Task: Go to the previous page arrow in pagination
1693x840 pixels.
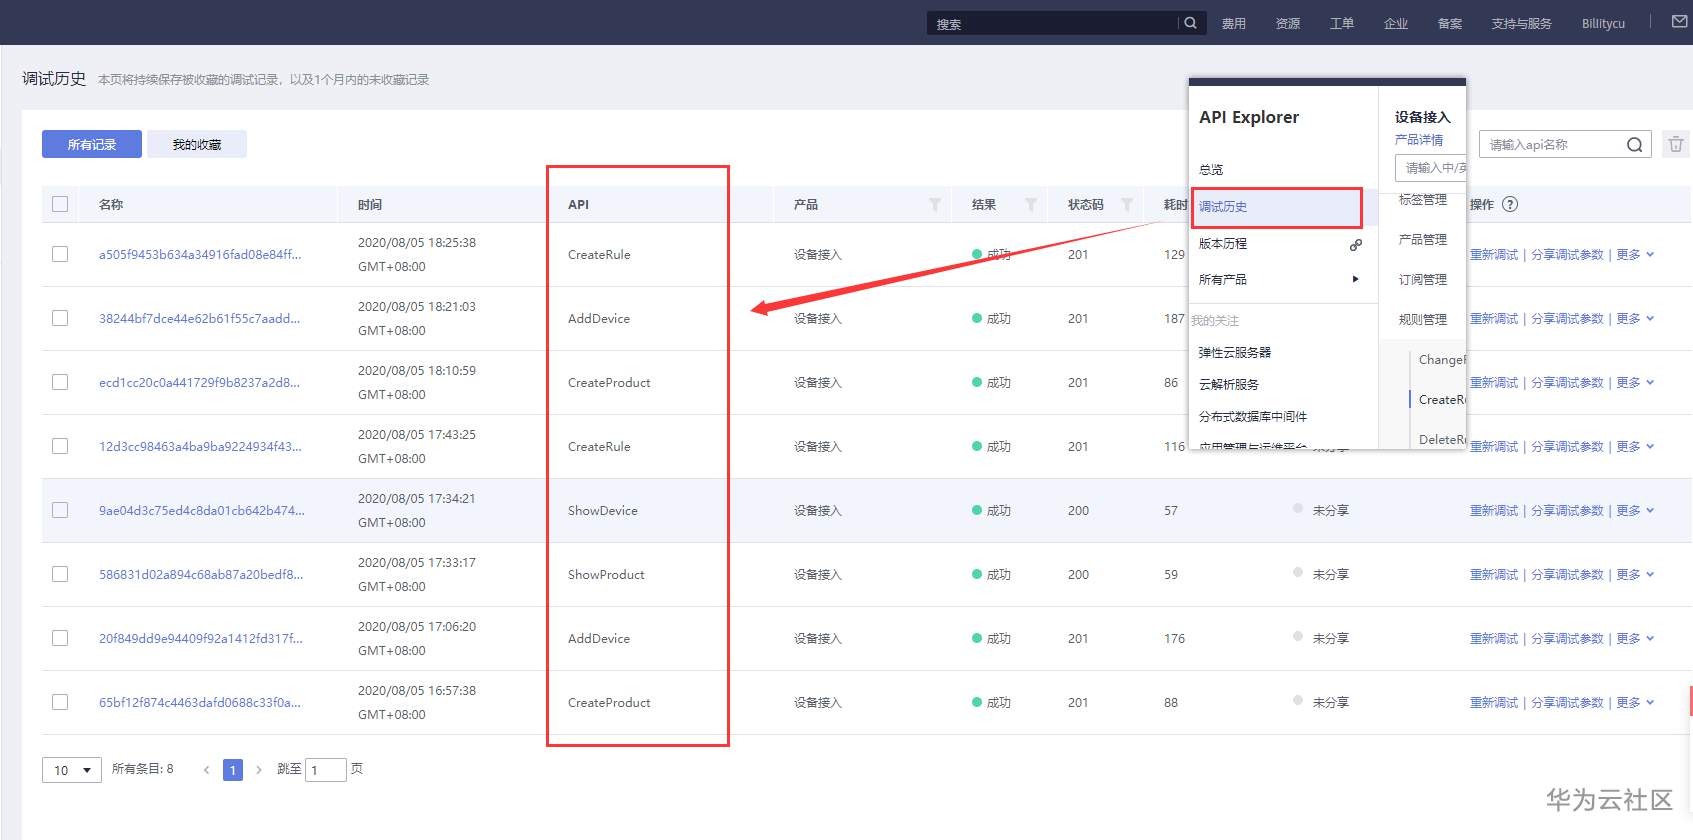Action: (x=206, y=770)
